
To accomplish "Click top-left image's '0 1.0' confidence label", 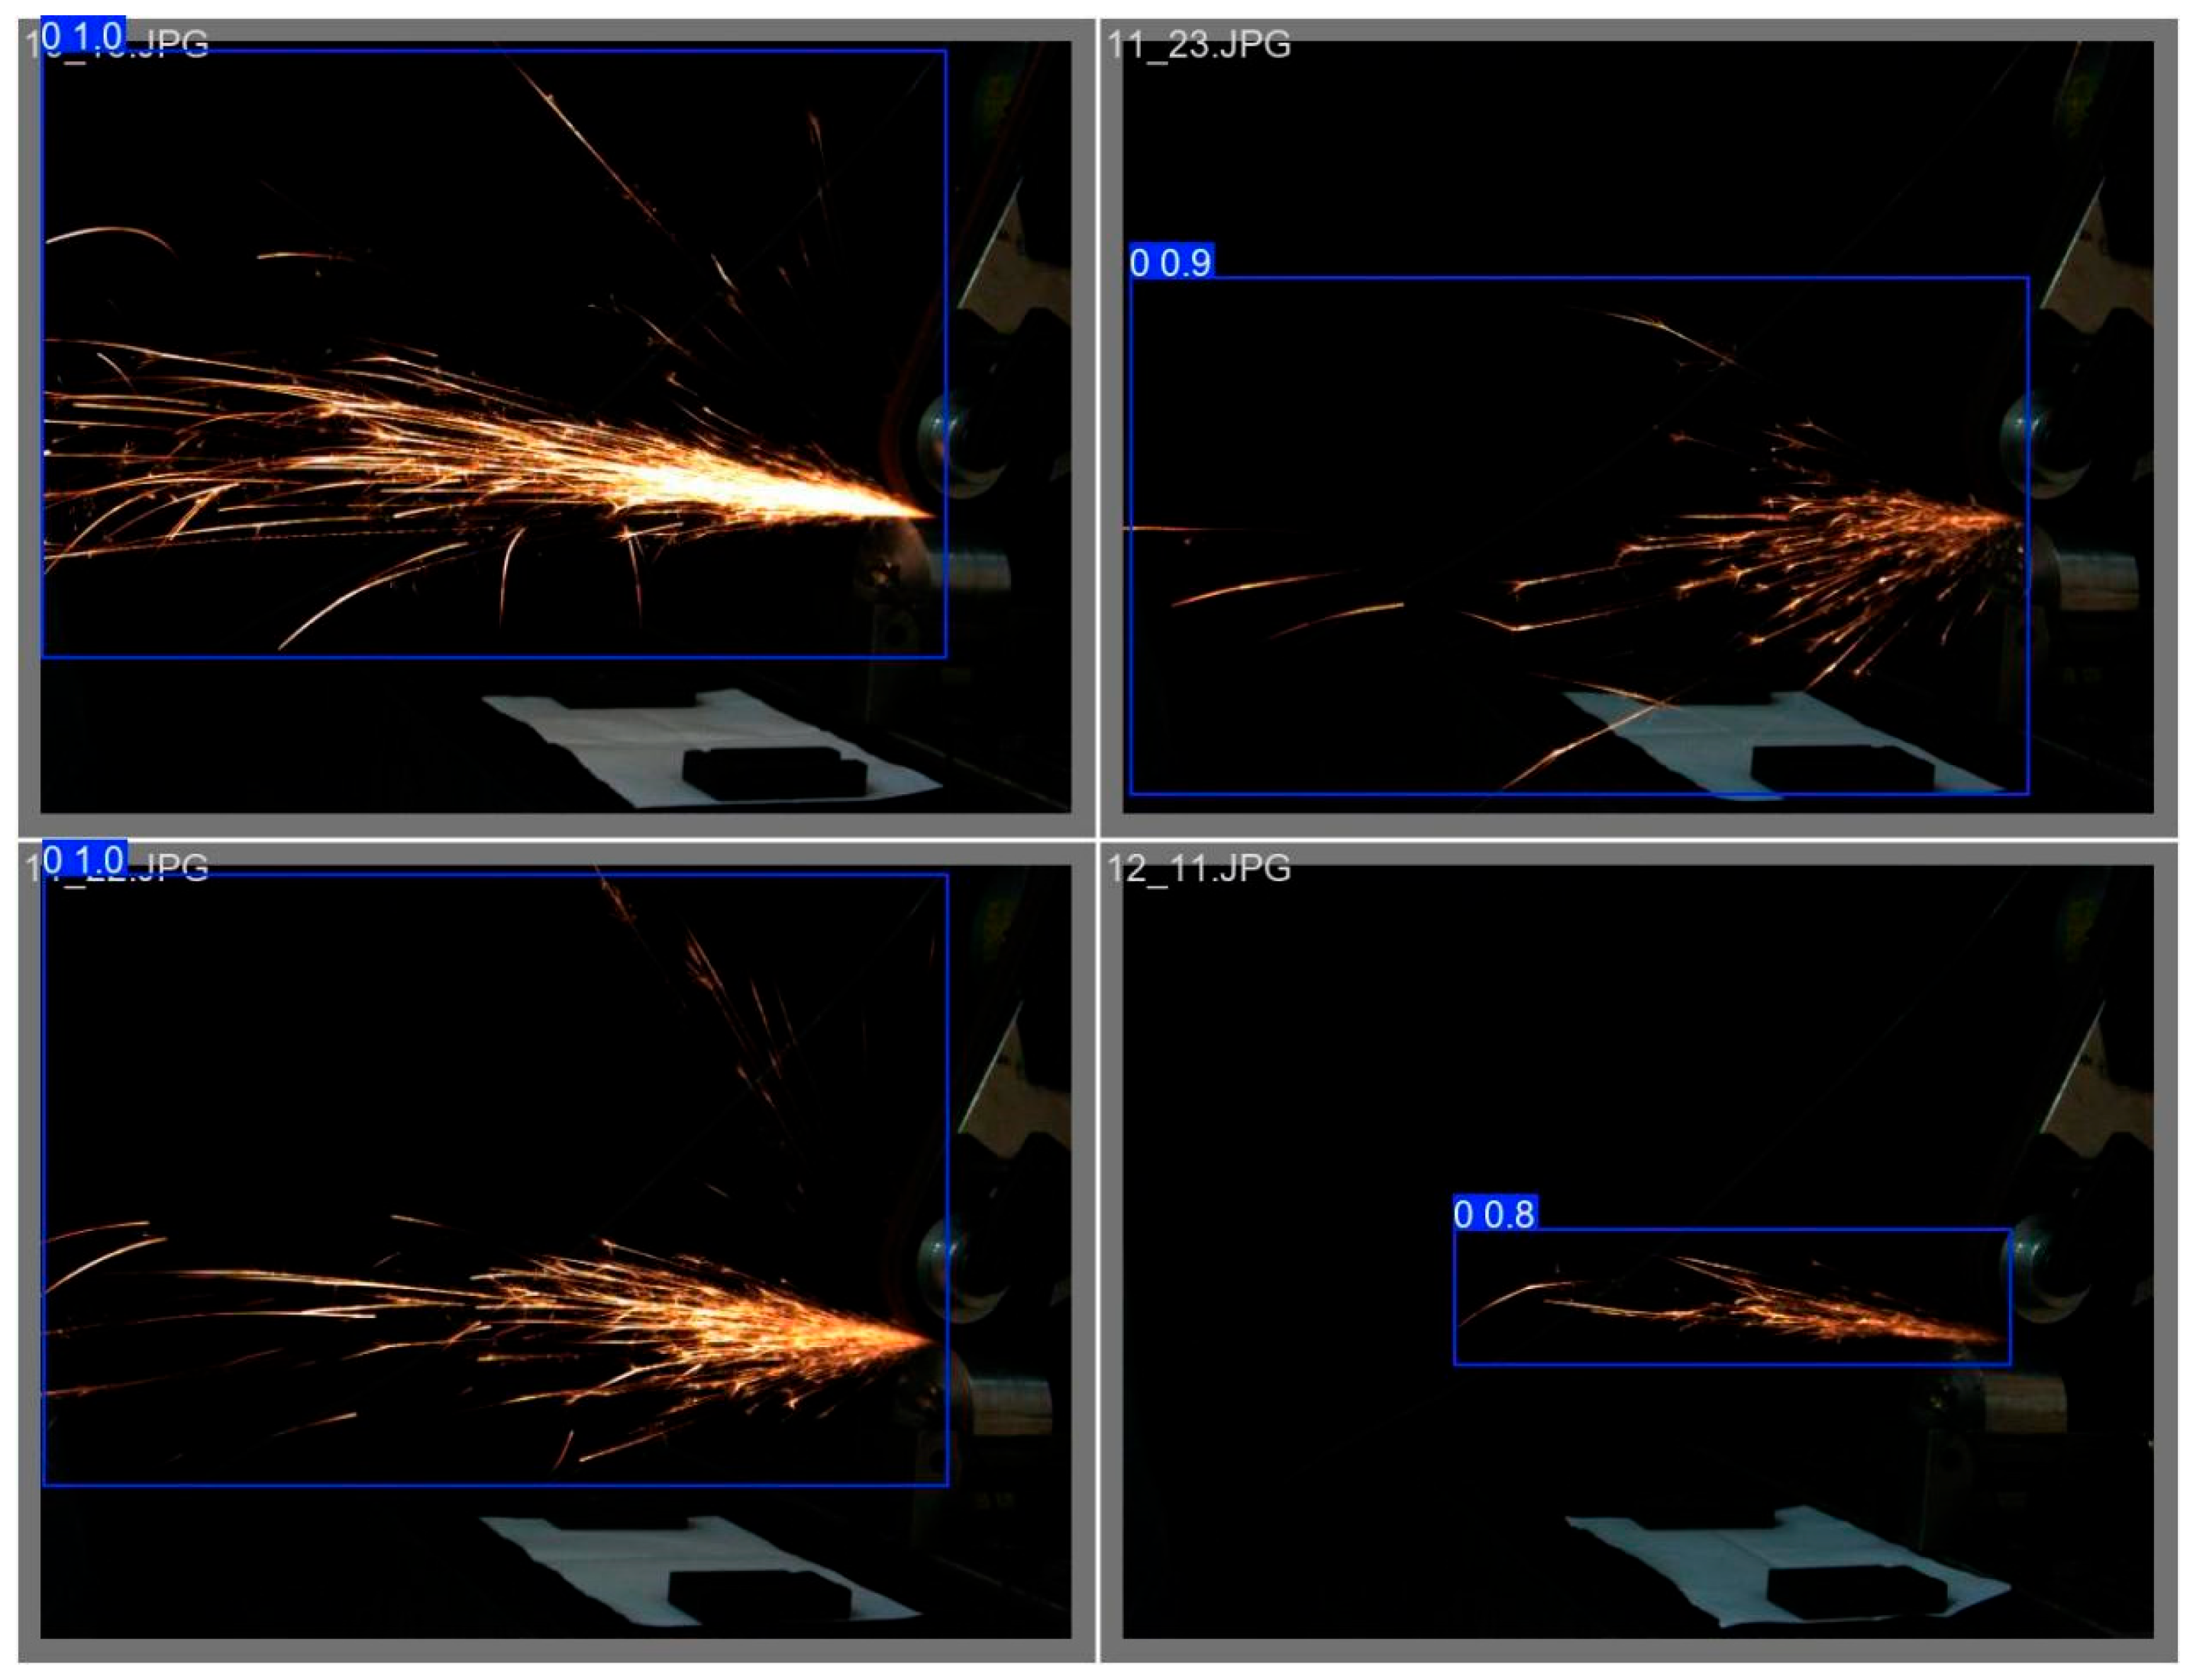I will click(x=83, y=36).
